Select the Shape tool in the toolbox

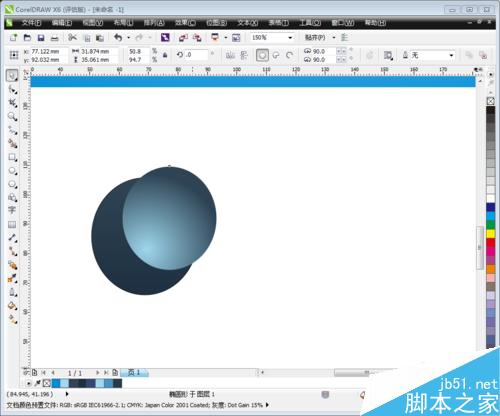(13, 90)
